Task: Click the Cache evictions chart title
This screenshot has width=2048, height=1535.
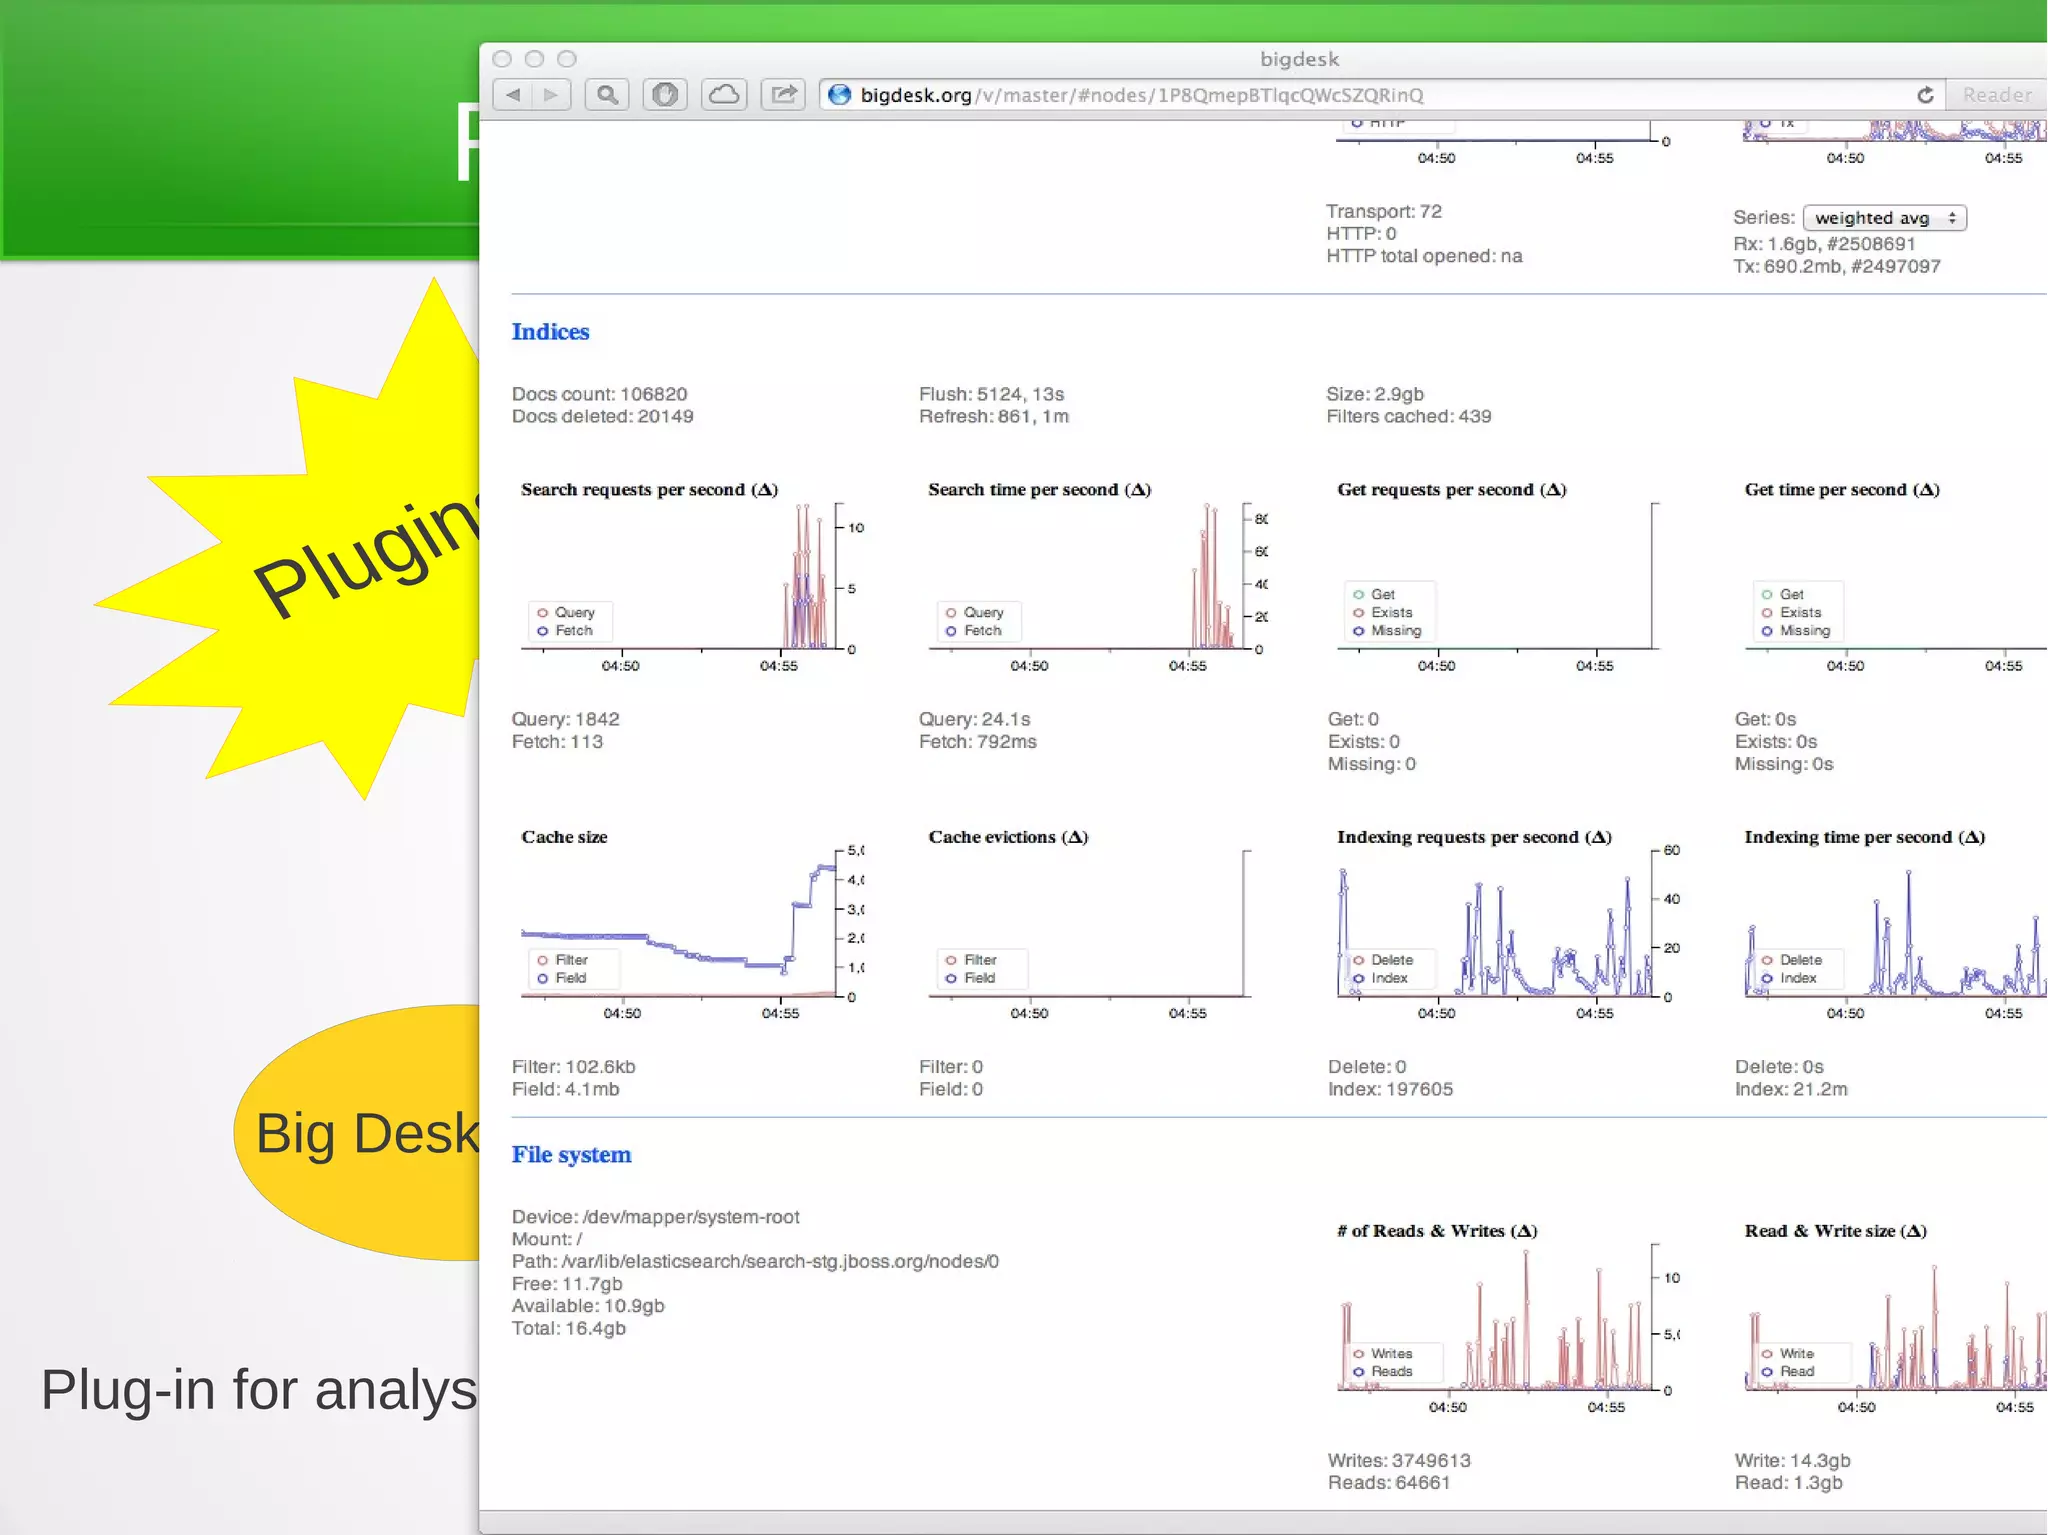Action: 1008,837
